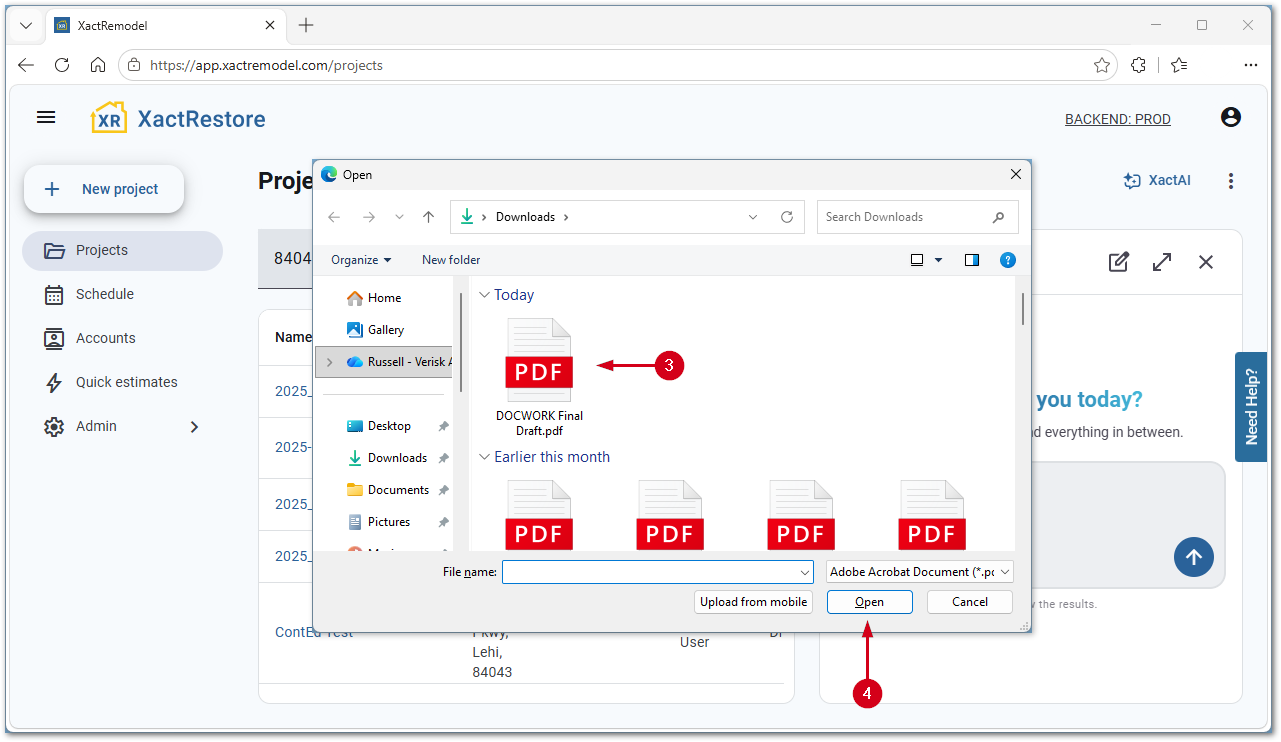
Task: Refresh the browser page
Action: (x=62, y=65)
